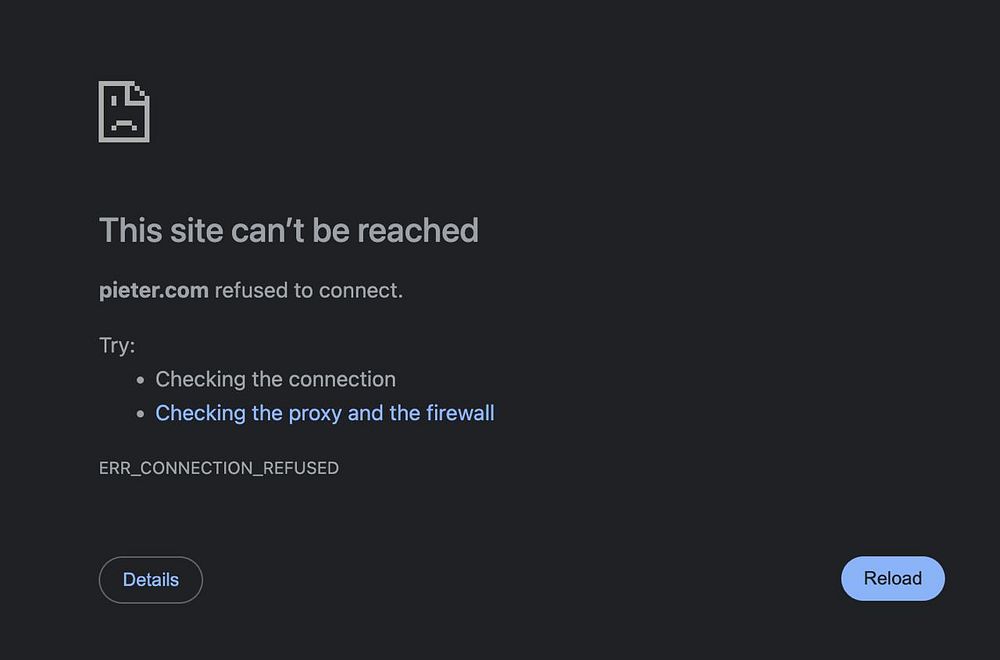Viewport: 1000px width, 660px height.
Task: Click the bullet before the proxy link
Action: [x=141, y=414]
